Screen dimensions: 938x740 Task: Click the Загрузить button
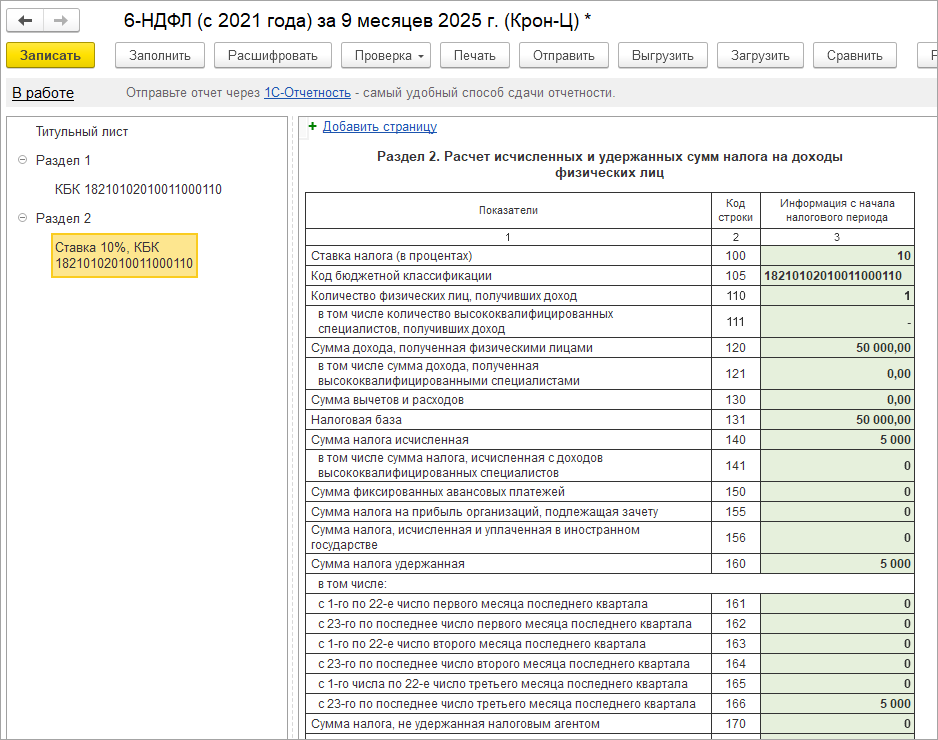[759, 55]
